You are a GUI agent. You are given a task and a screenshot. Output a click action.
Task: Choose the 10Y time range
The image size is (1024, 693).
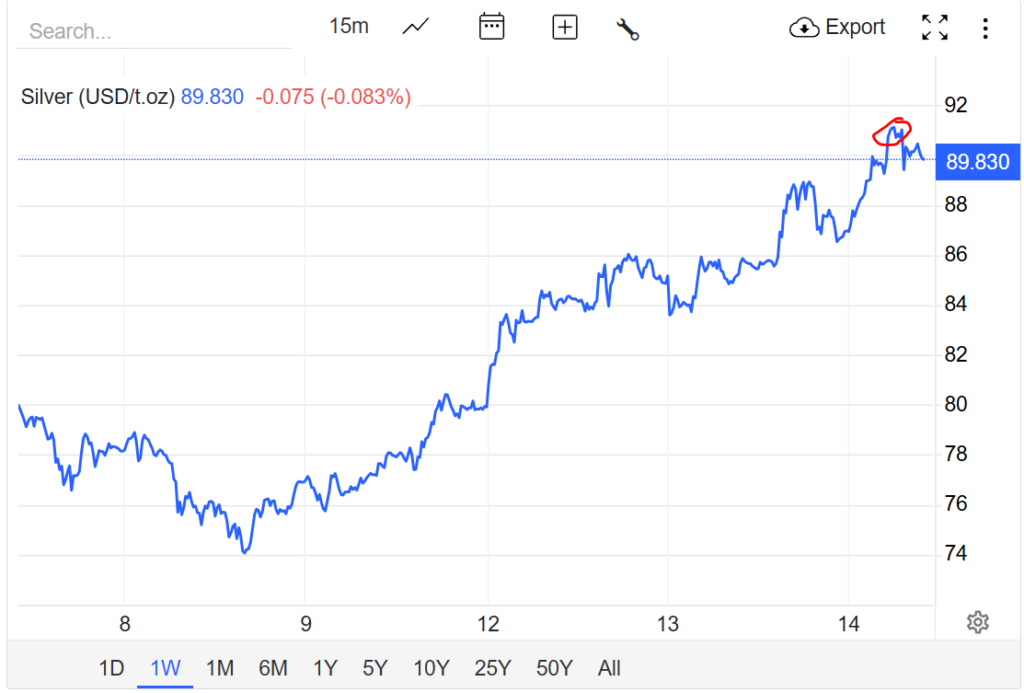pyautogui.click(x=431, y=668)
